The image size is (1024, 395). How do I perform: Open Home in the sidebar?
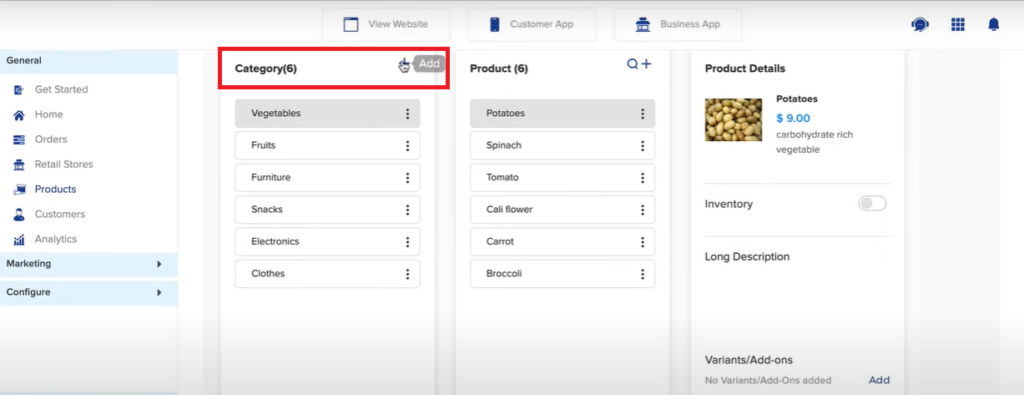pyautogui.click(x=49, y=114)
